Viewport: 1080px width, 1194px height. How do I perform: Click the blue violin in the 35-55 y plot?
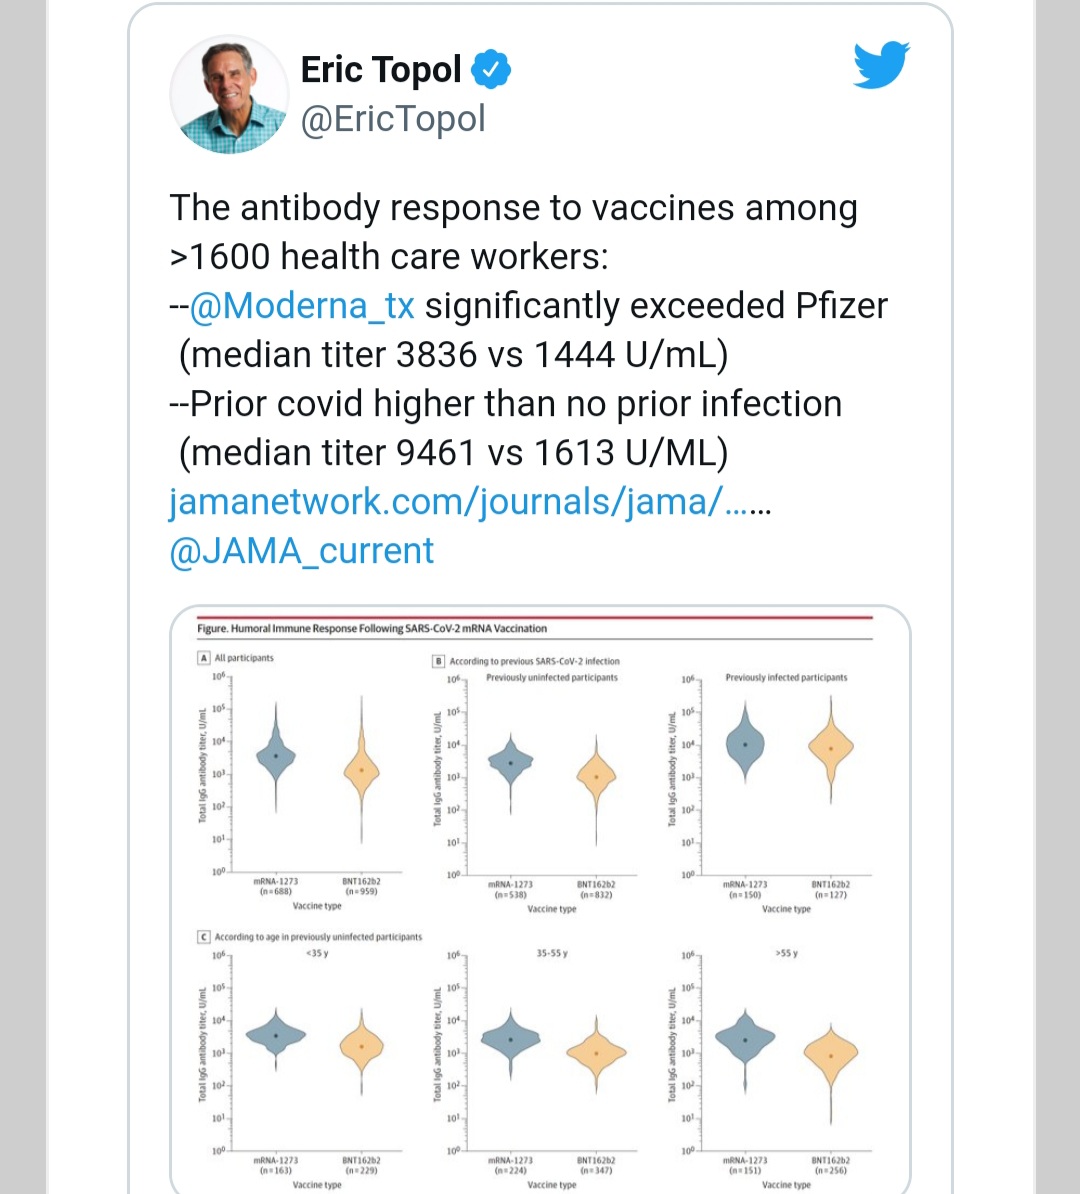510,1039
